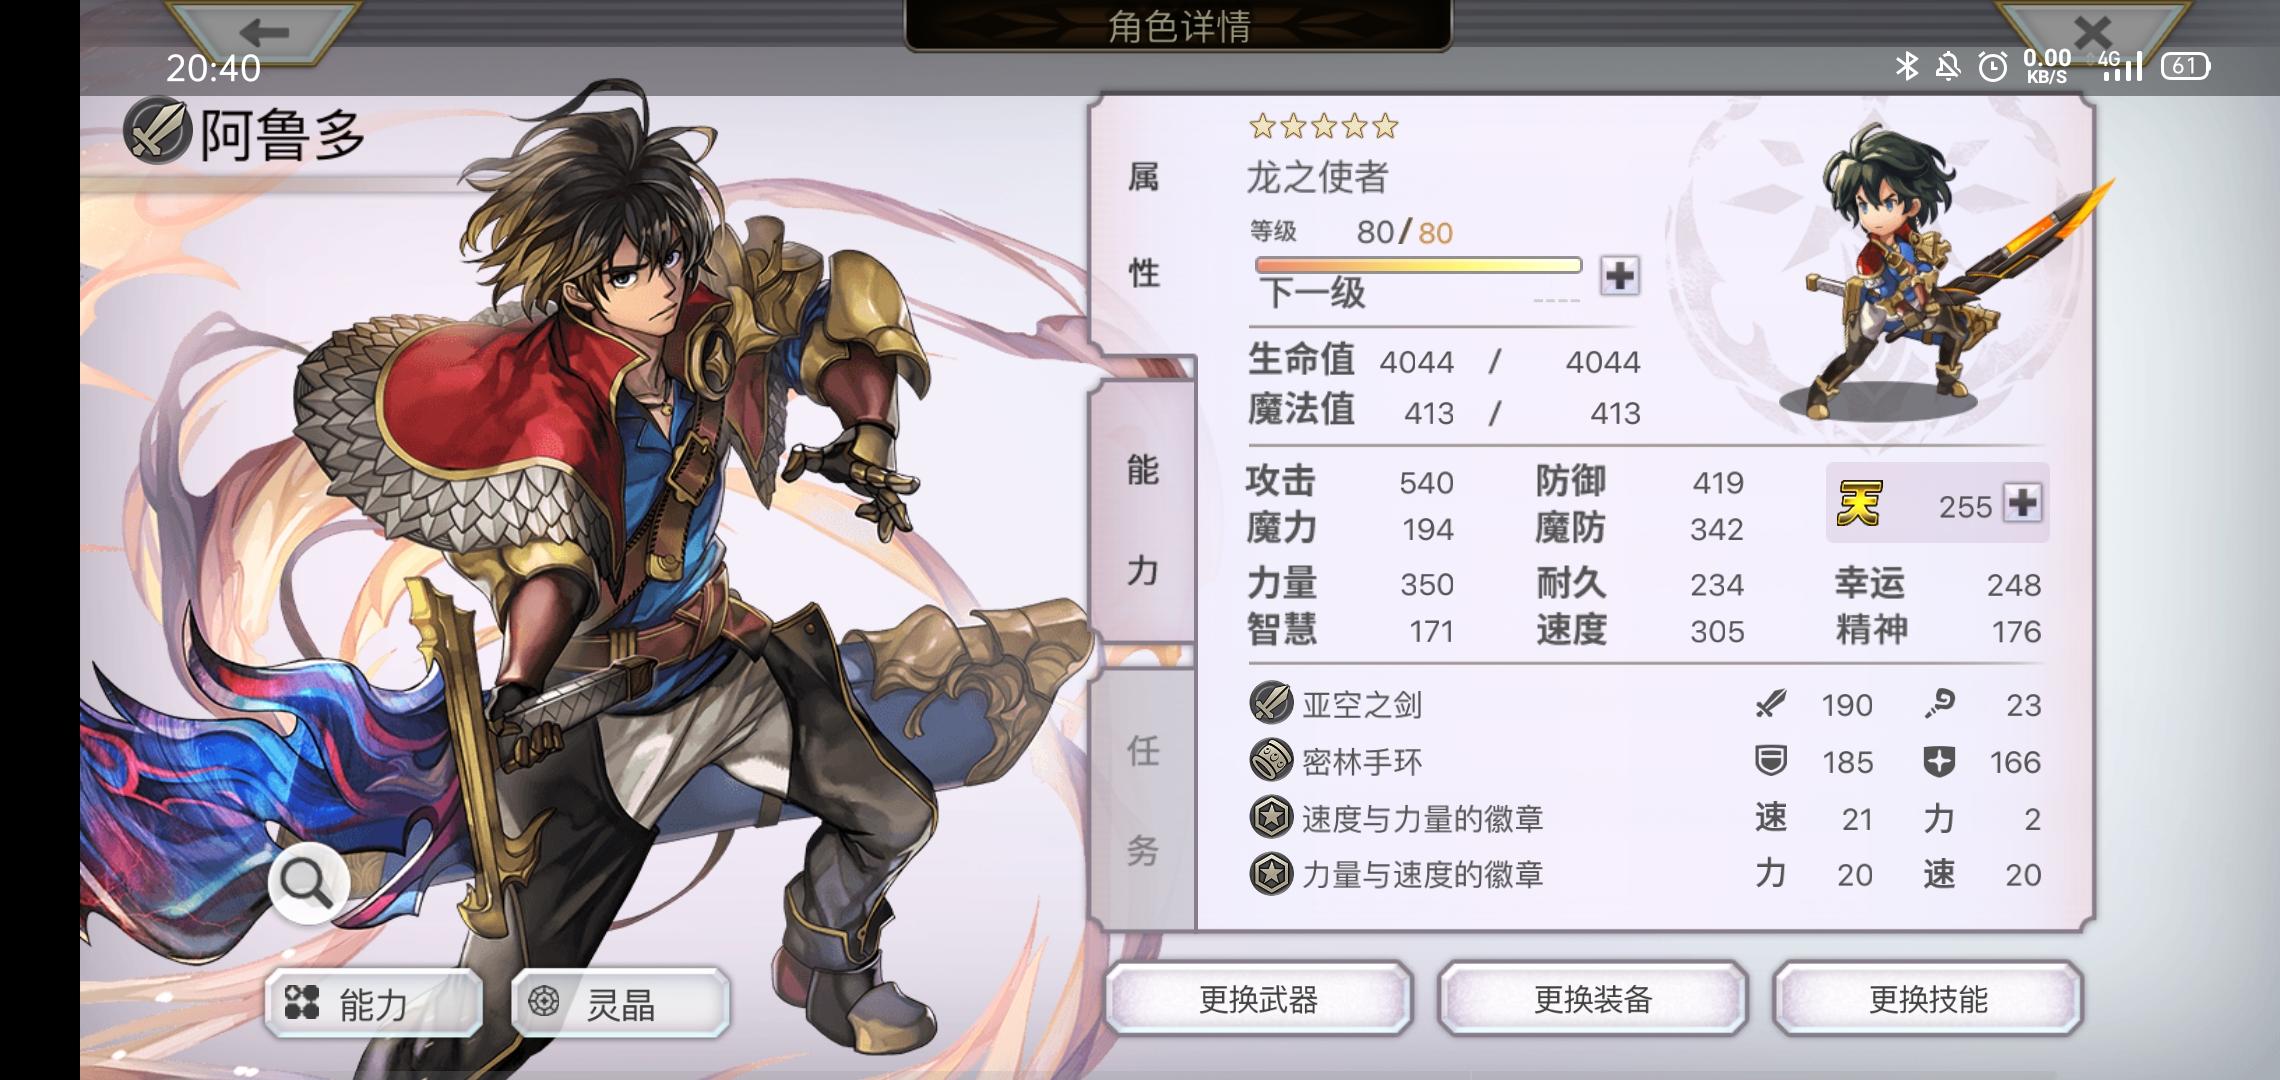Tap the sword class icon beside 阿鲁多
2280x1080 pixels.
[157, 132]
